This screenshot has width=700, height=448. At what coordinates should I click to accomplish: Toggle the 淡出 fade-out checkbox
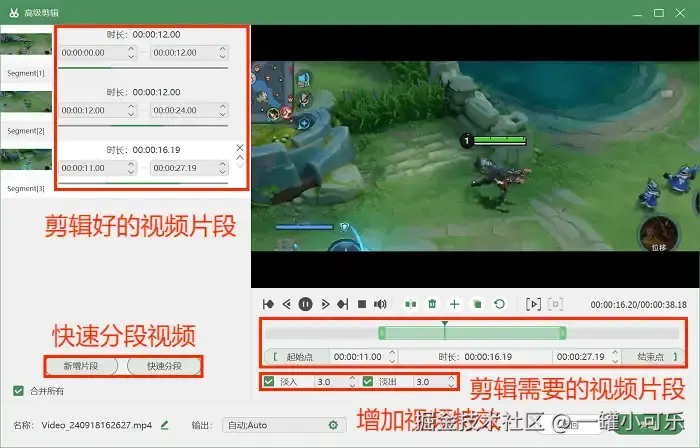click(x=368, y=382)
